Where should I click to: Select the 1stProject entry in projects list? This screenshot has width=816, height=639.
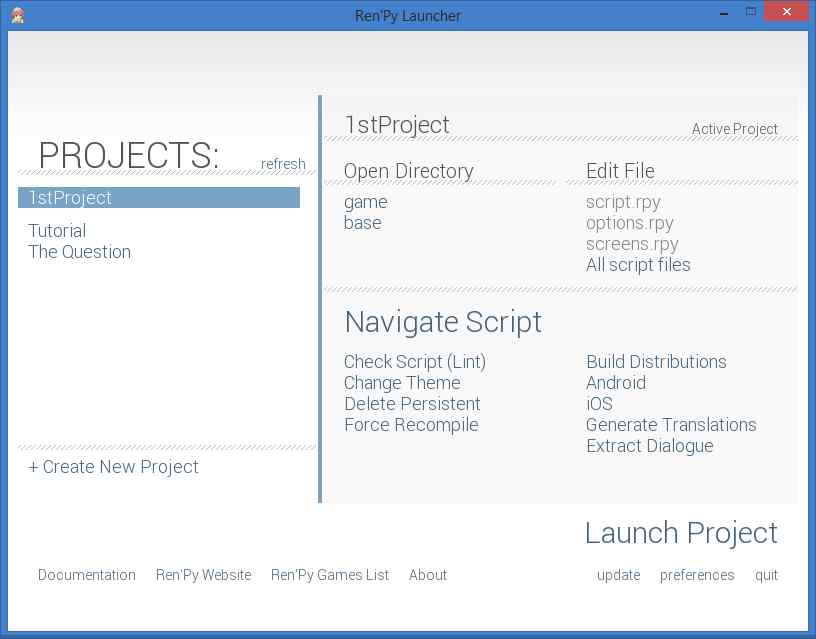[x=159, y=198]
